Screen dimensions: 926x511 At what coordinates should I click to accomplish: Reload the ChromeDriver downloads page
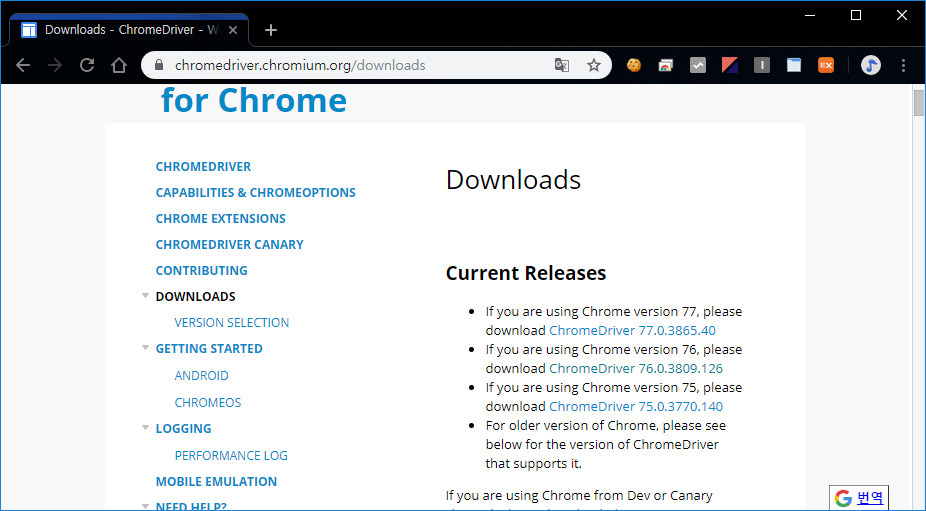[87, 65]
